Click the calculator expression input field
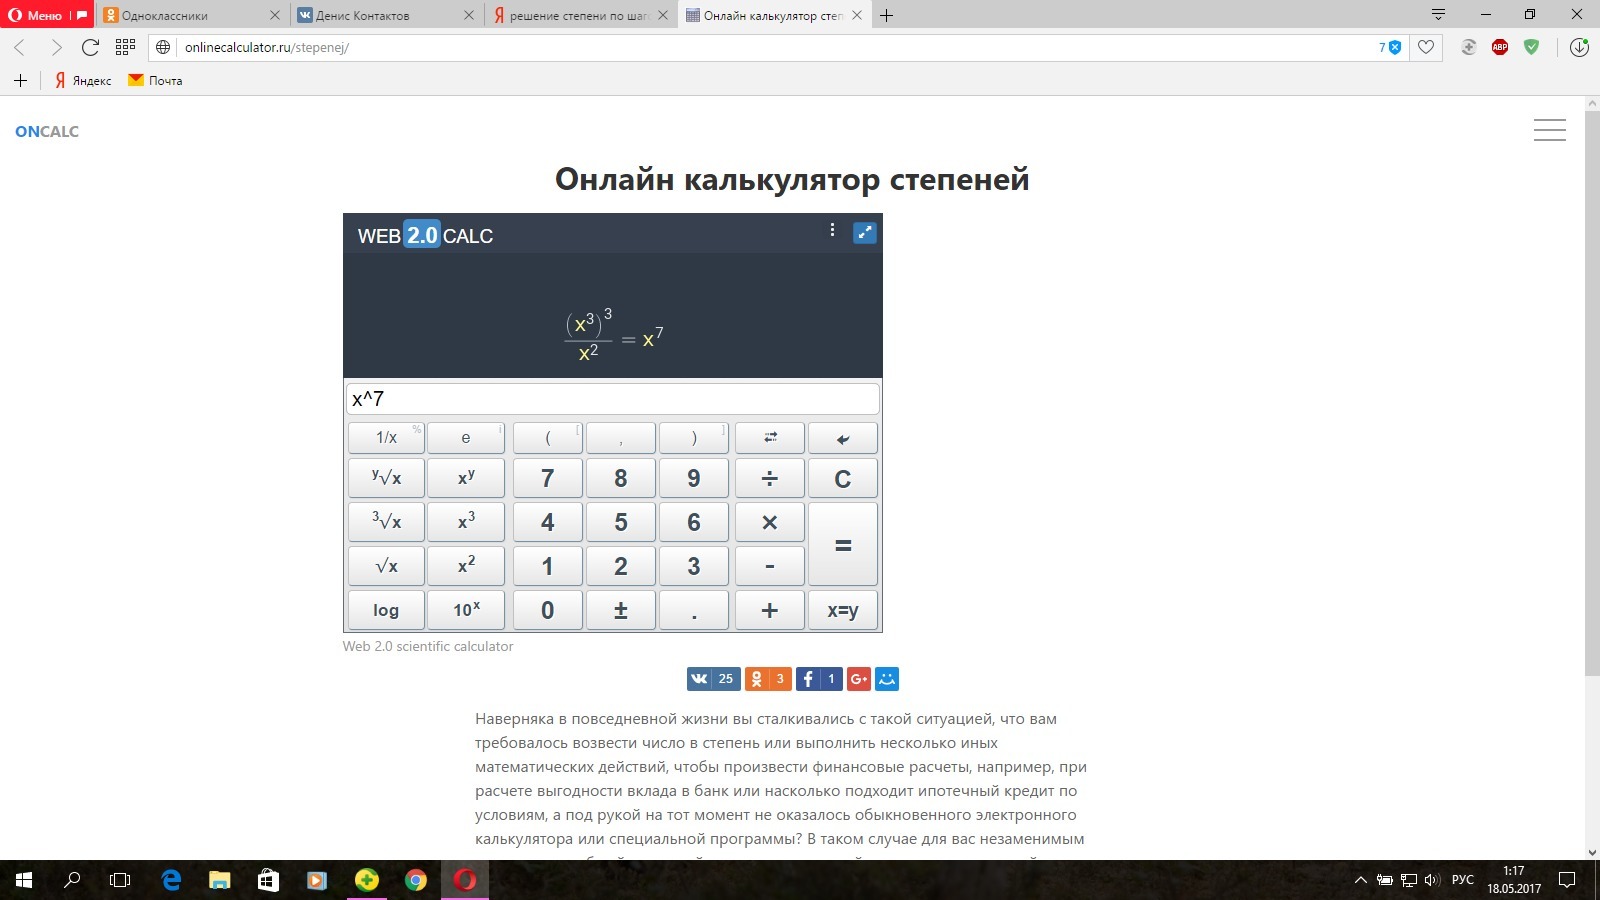Viewport: 1600px width, 900px height. click(612, 399)
